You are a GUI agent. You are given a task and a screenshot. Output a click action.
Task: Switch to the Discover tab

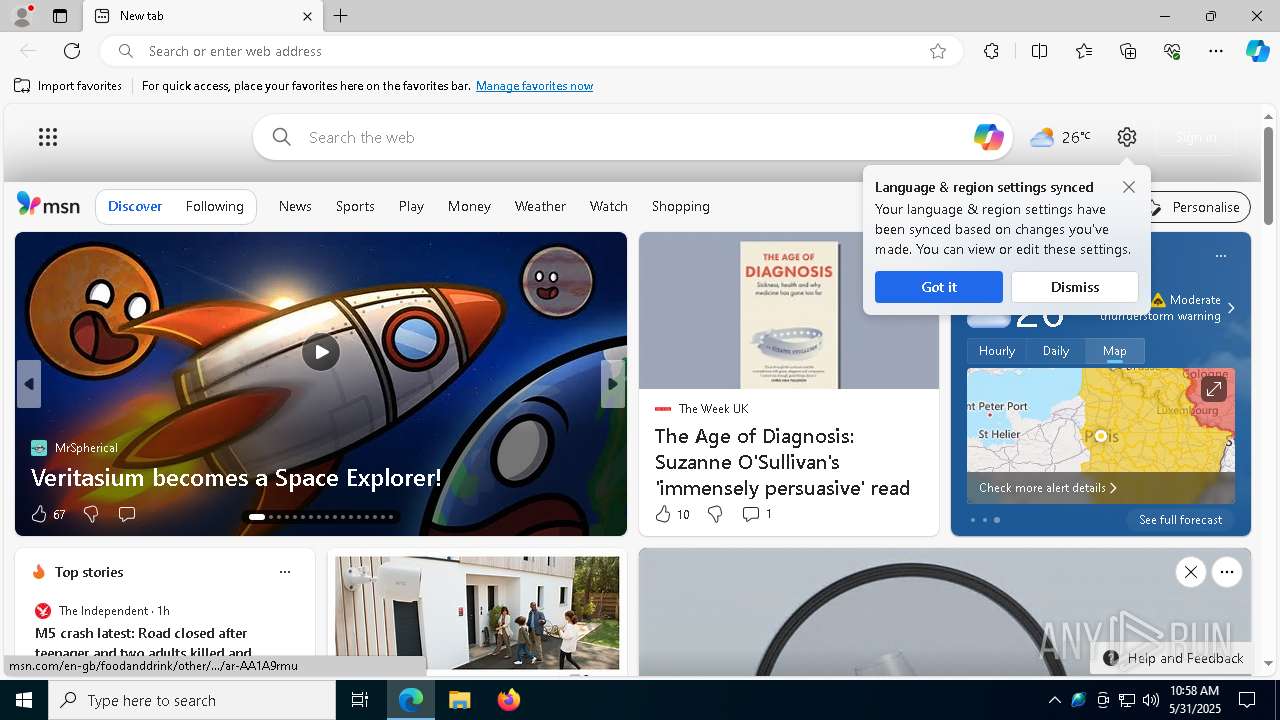tap(135, 206)
